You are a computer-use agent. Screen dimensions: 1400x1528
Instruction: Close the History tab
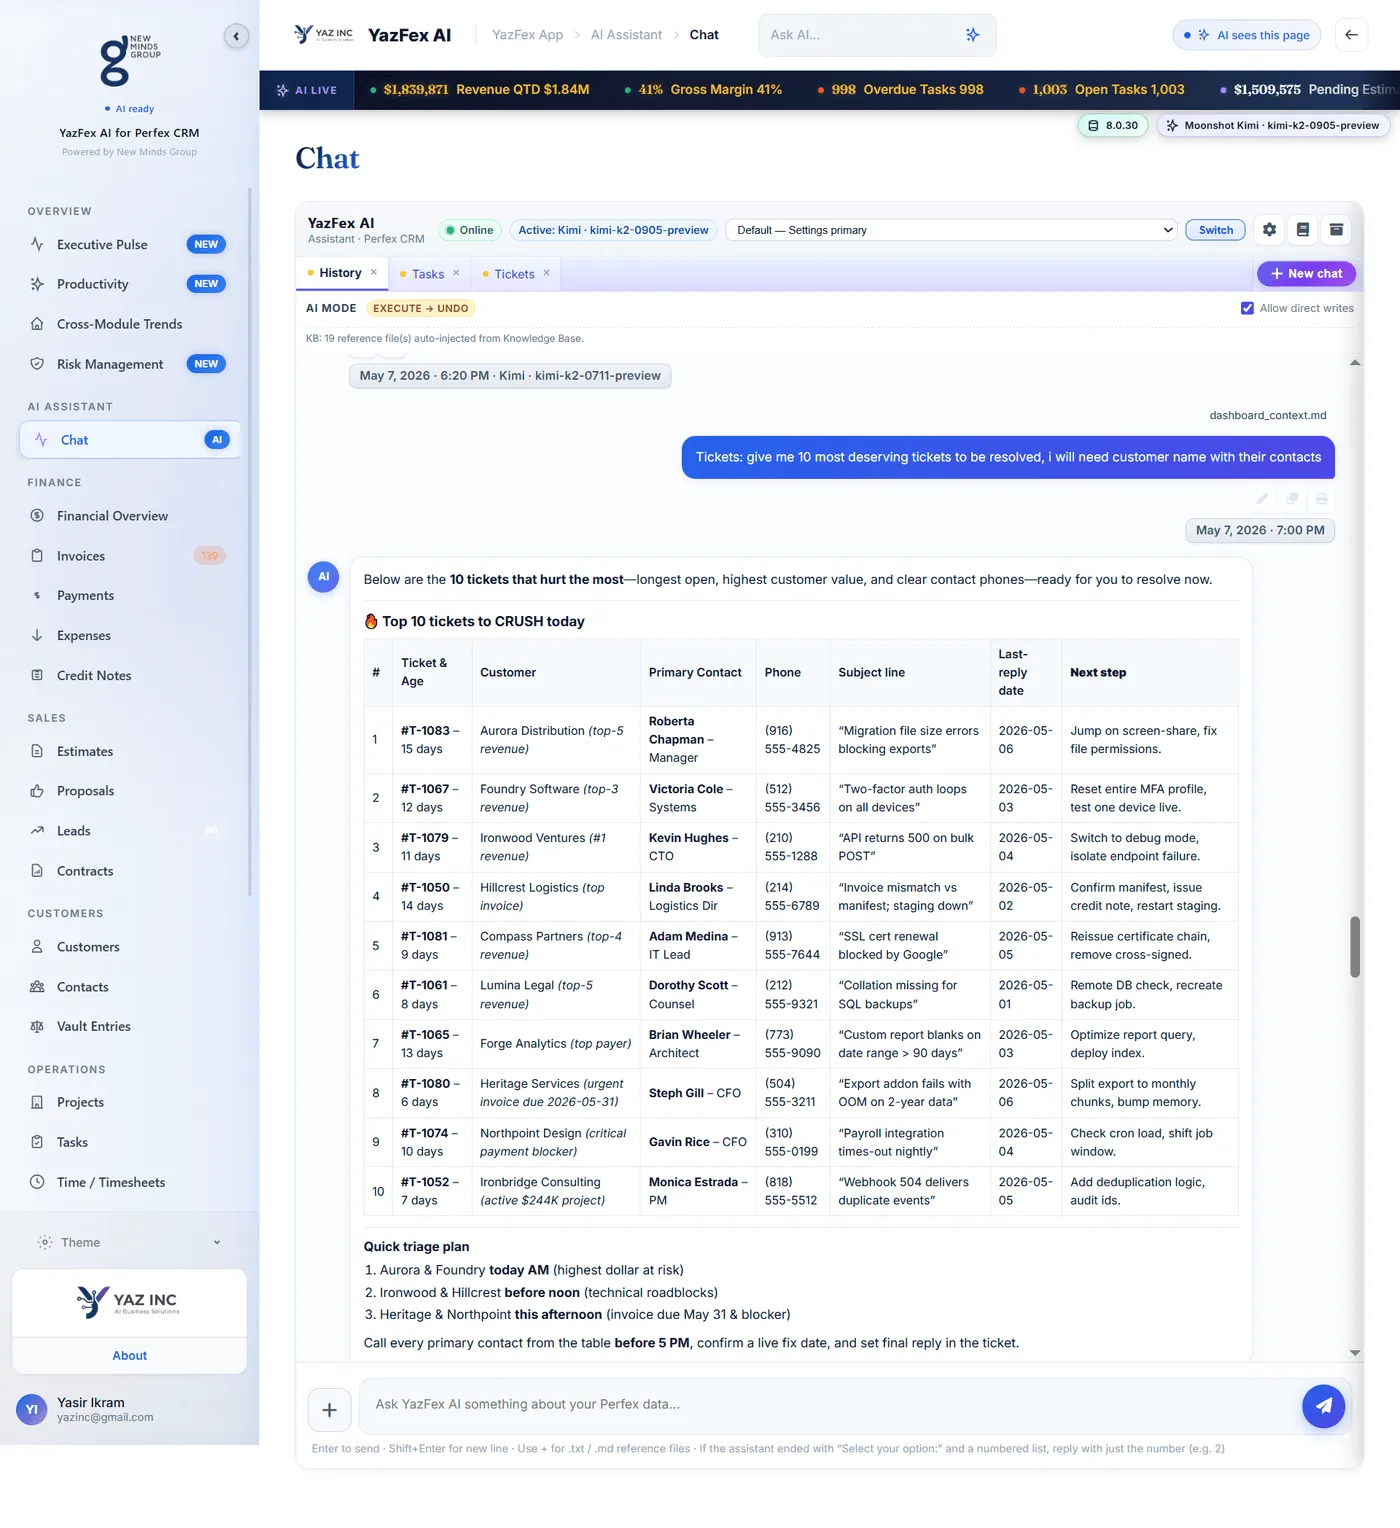pos(374,273)
